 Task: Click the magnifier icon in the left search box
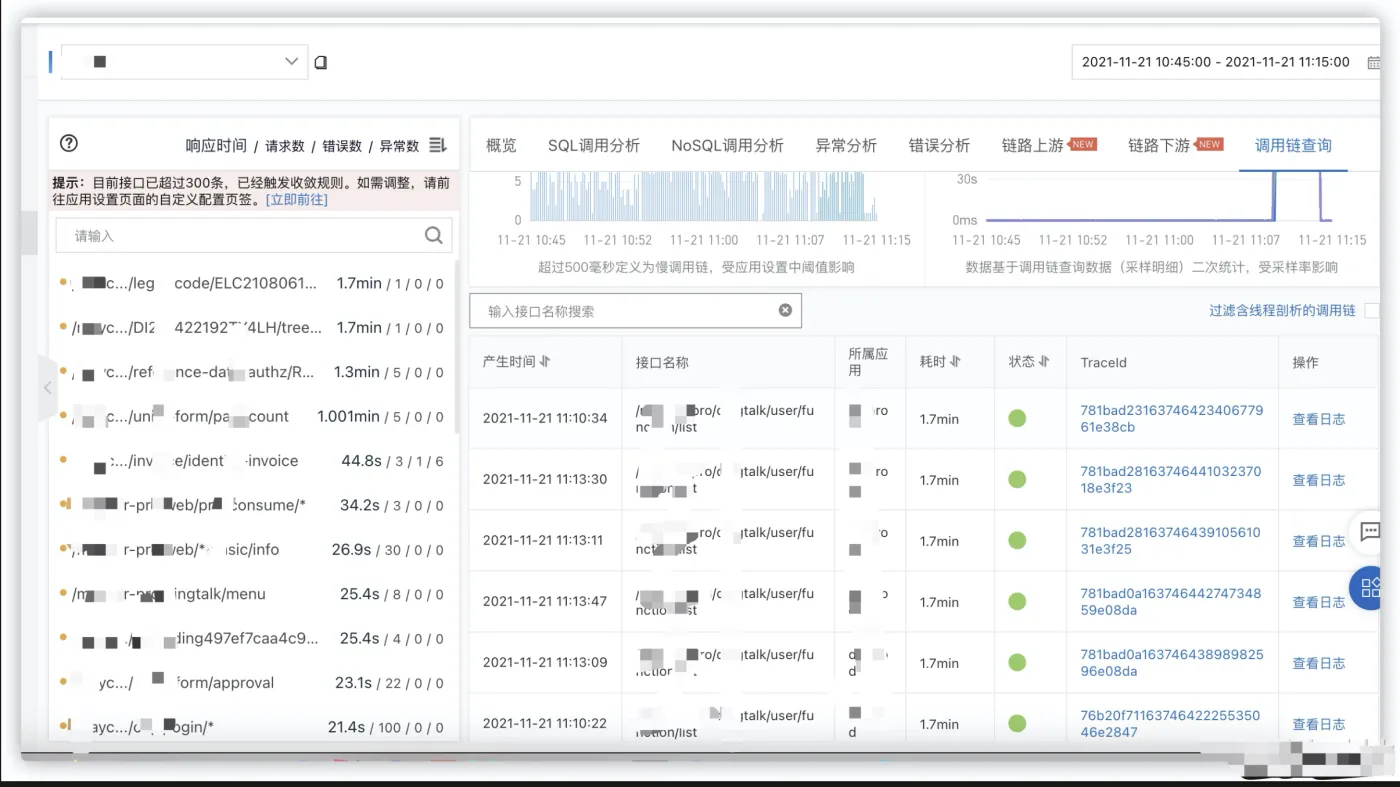pos(433,235)
